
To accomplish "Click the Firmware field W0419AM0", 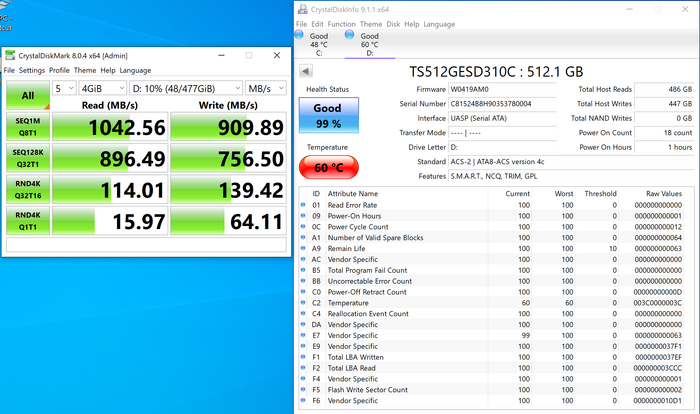I will click(502, 89).
